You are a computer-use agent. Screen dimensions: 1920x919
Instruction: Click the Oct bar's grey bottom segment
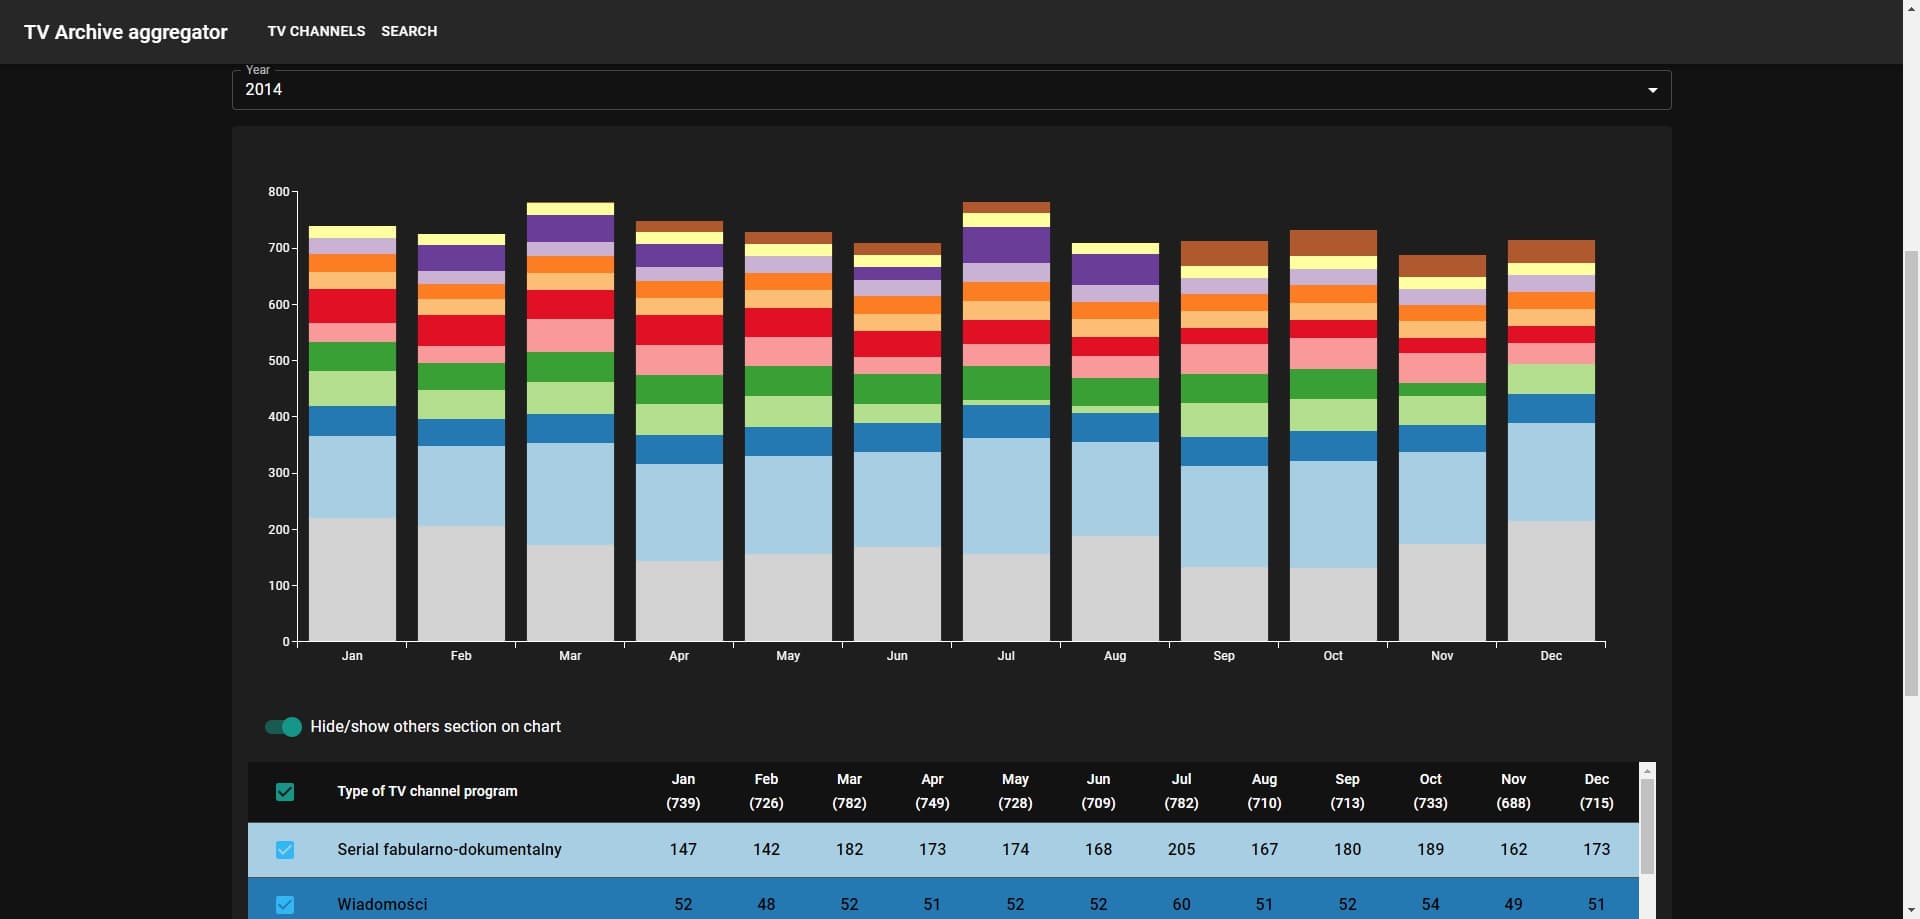point(1333,604)
